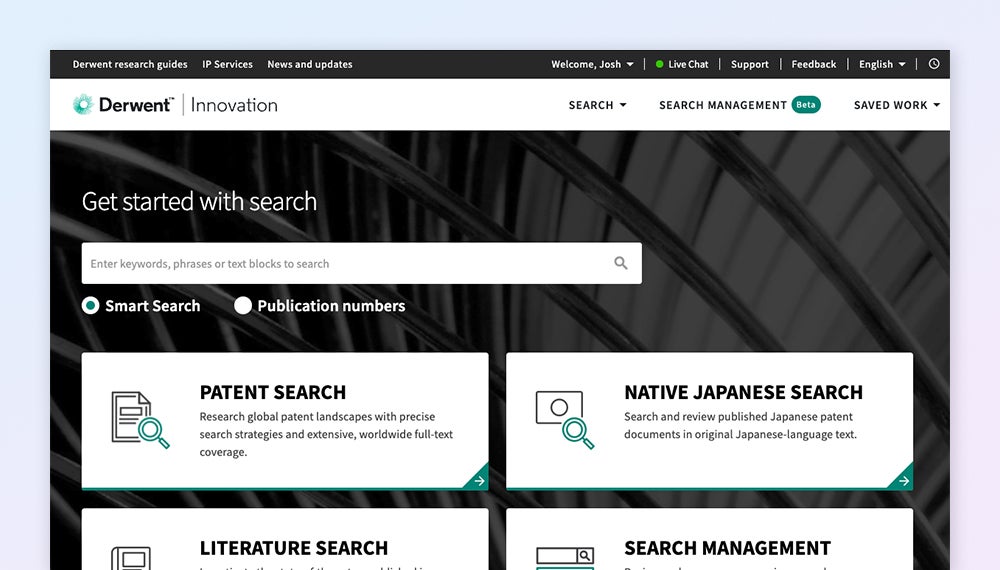Click the clock history icon in top bar
Image resolution: width=1000 pixels, height=570 pixels.
[934, 64]
